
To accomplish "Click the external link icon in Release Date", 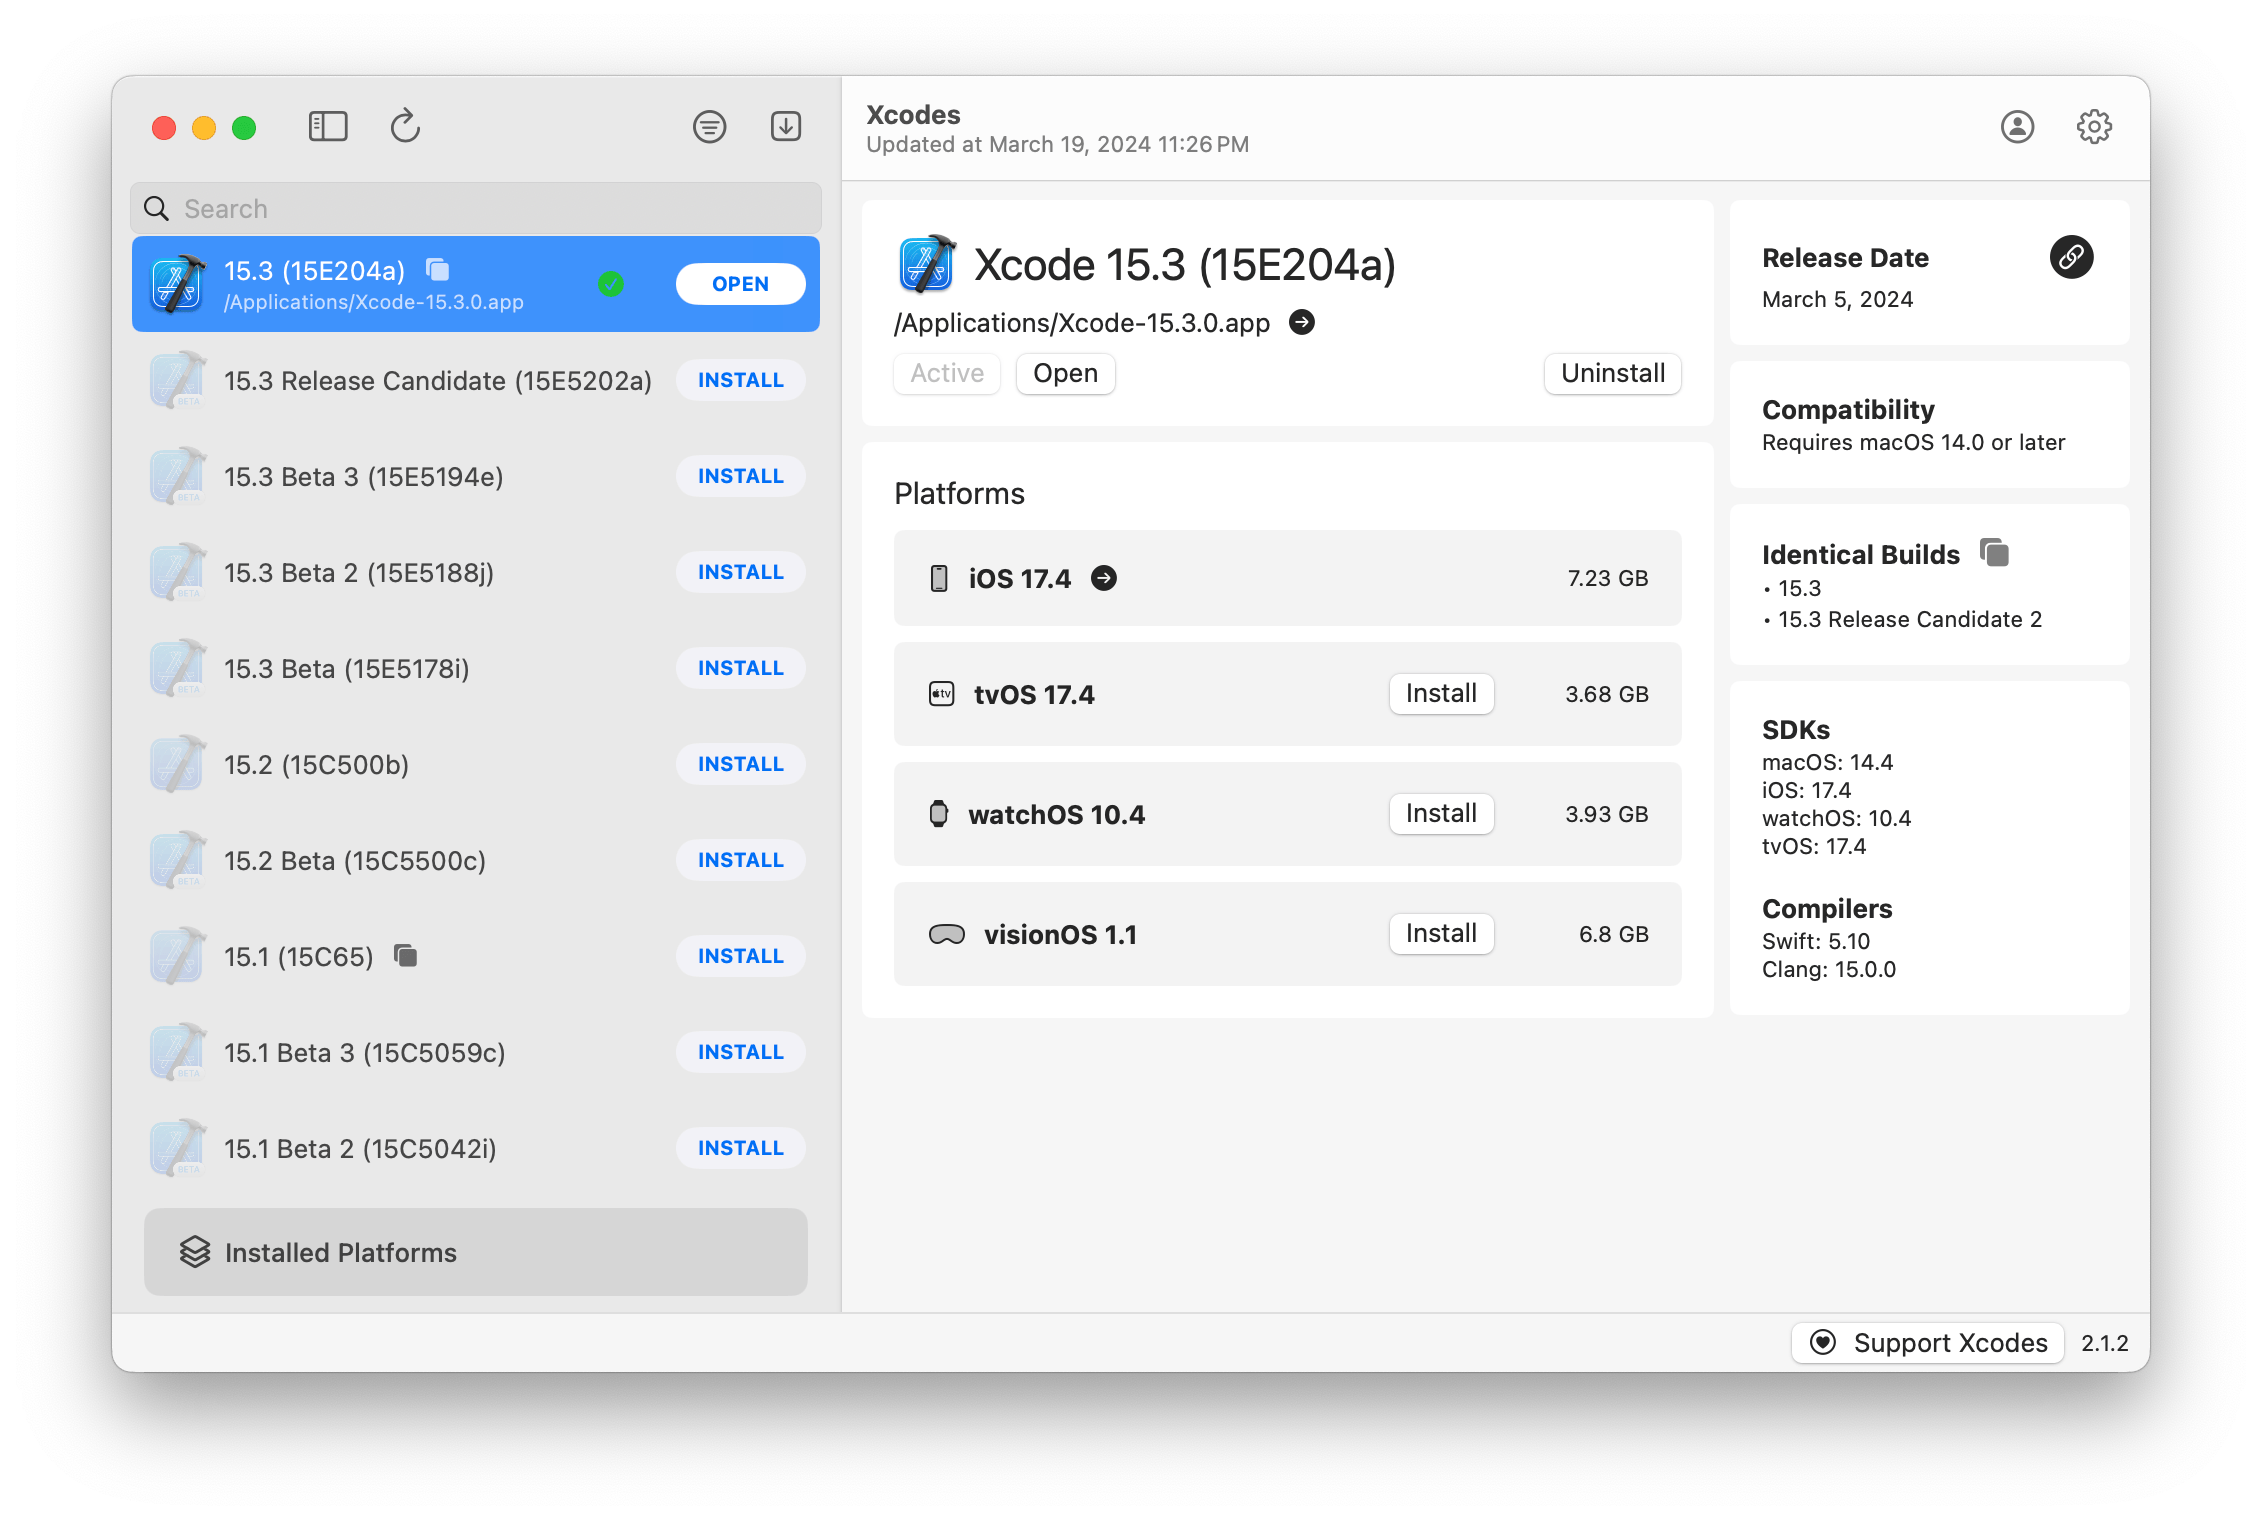I will [2070, 258].
